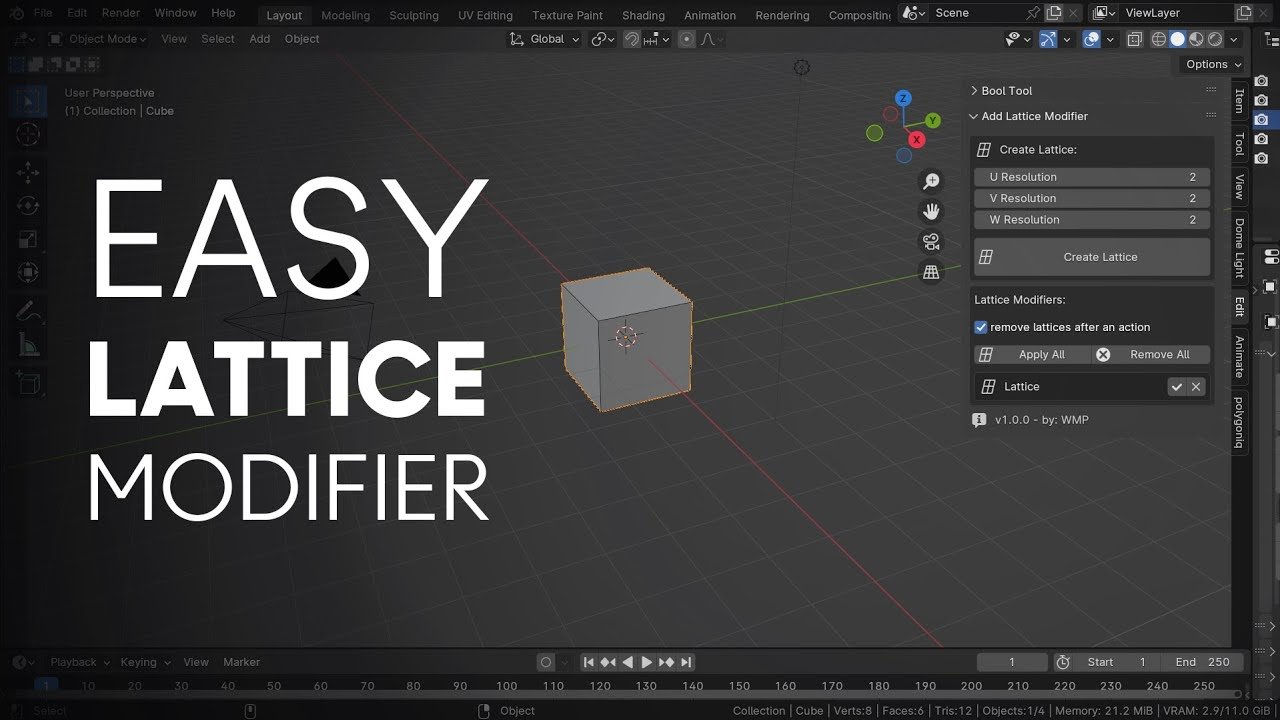Image resolution: width=1280 pixels, height=720 pixels.
Task: Expand the Bool Tool panel
Action: 974,91
